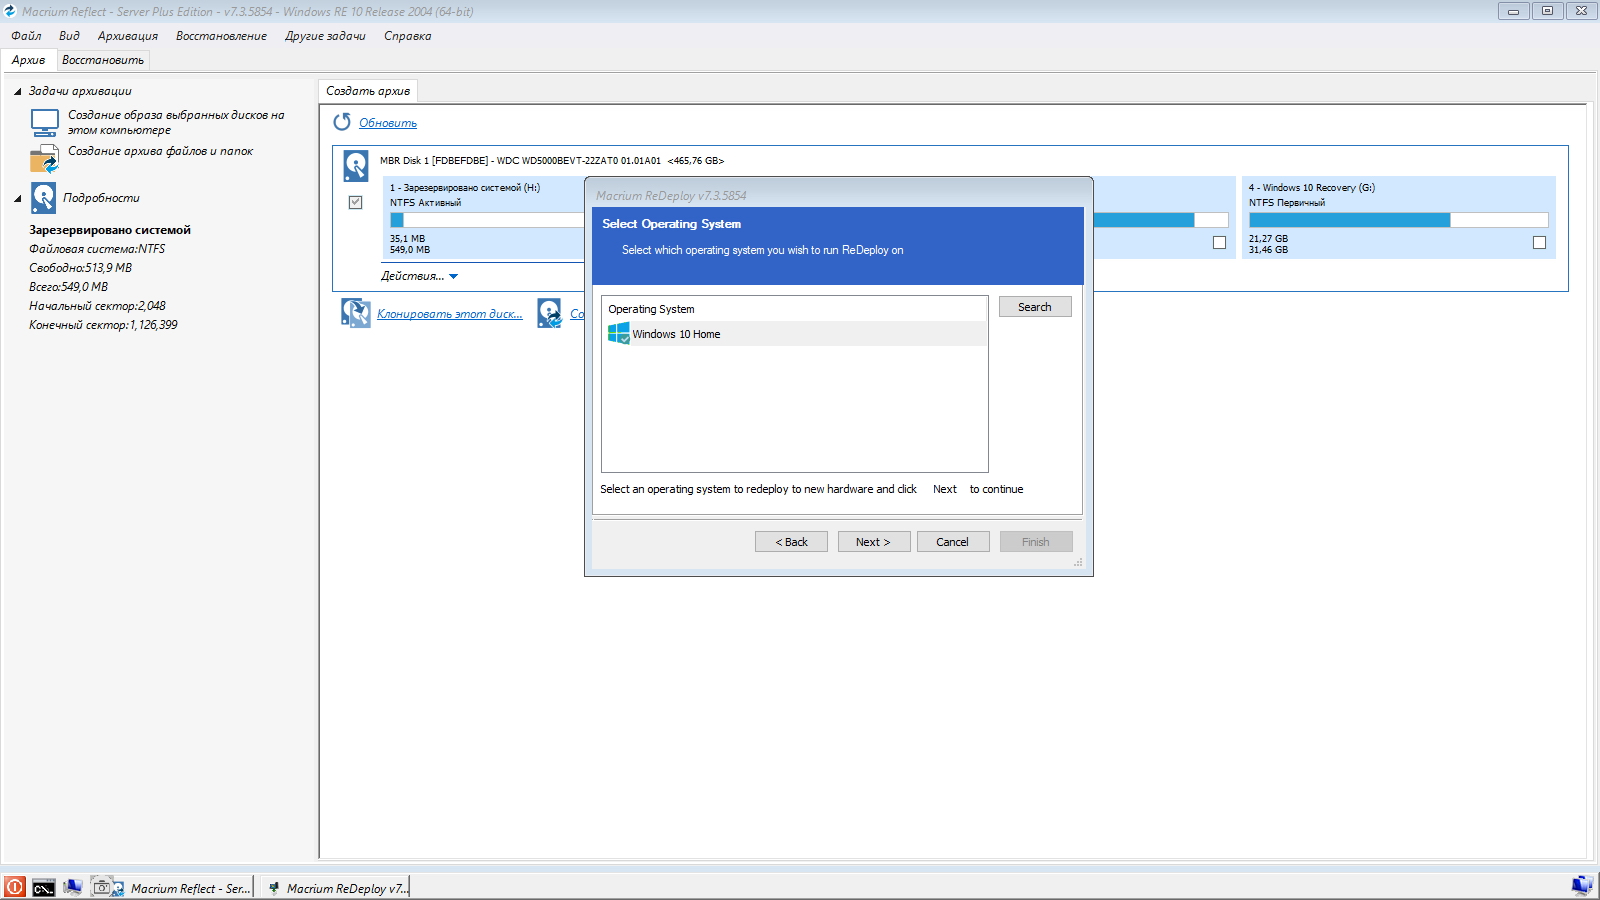Click the Обновить refresh icon
The height and width of the screenshot is (900, 1600).
pos(342,122)
